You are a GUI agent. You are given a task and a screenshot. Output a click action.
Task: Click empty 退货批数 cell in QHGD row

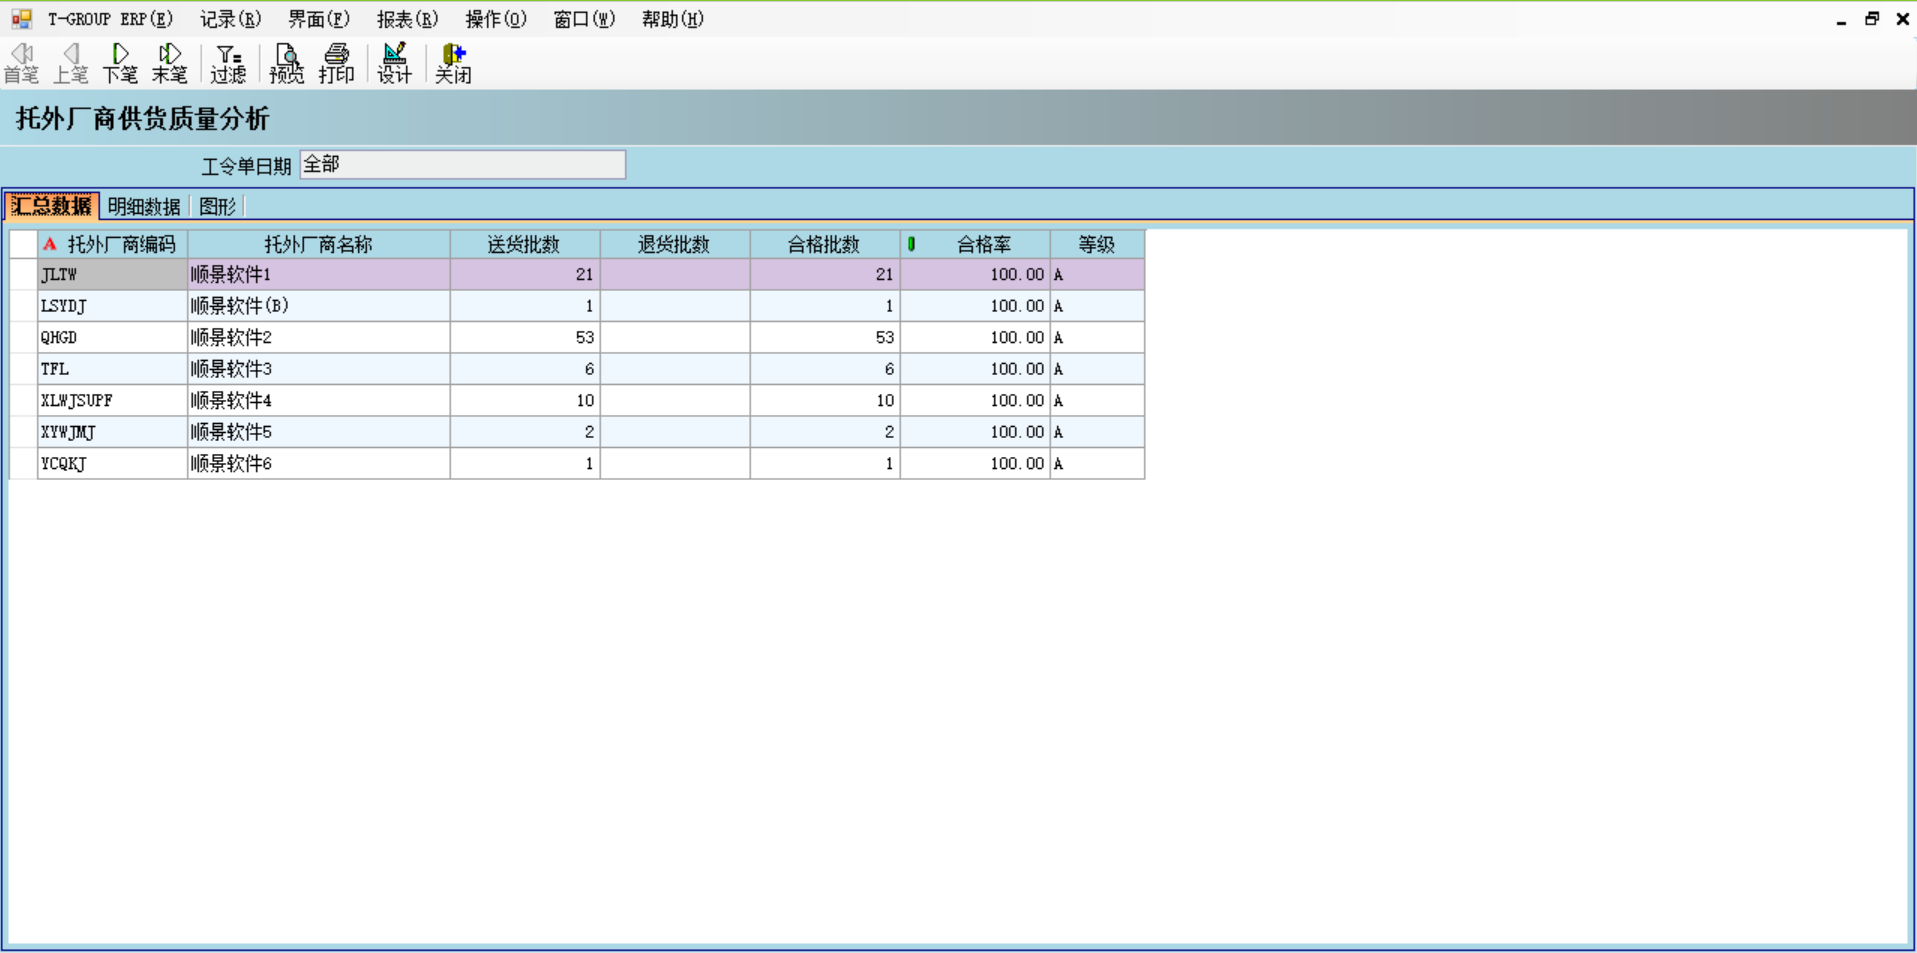(675, 337)
